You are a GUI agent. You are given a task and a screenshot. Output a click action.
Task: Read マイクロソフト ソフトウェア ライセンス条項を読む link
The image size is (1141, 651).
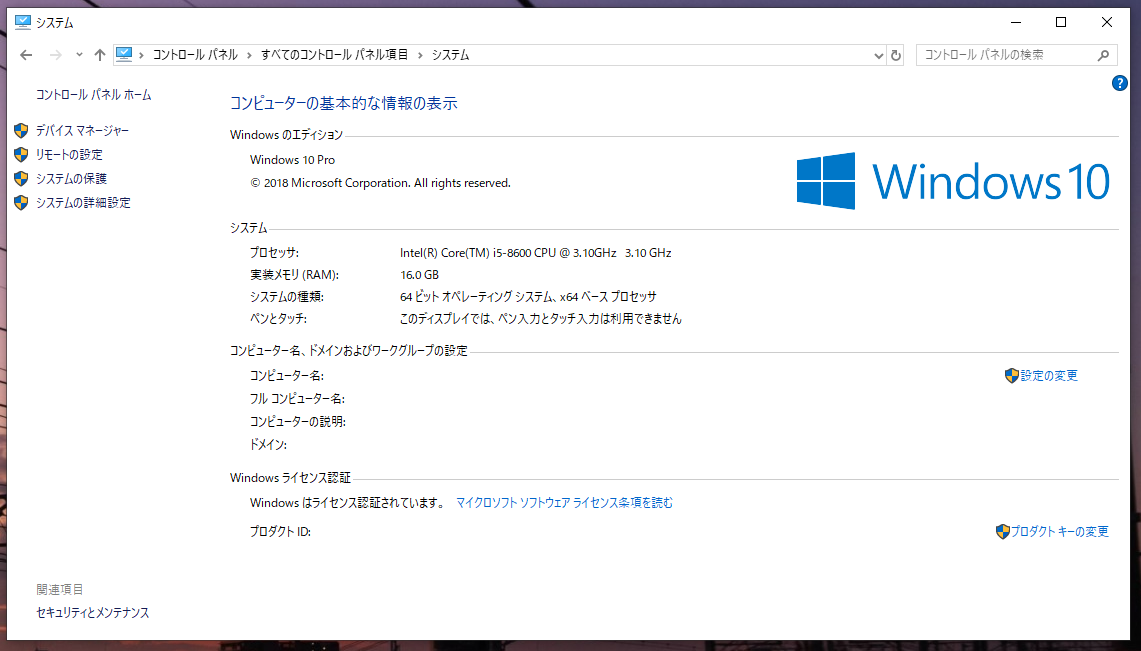[565, 503]
